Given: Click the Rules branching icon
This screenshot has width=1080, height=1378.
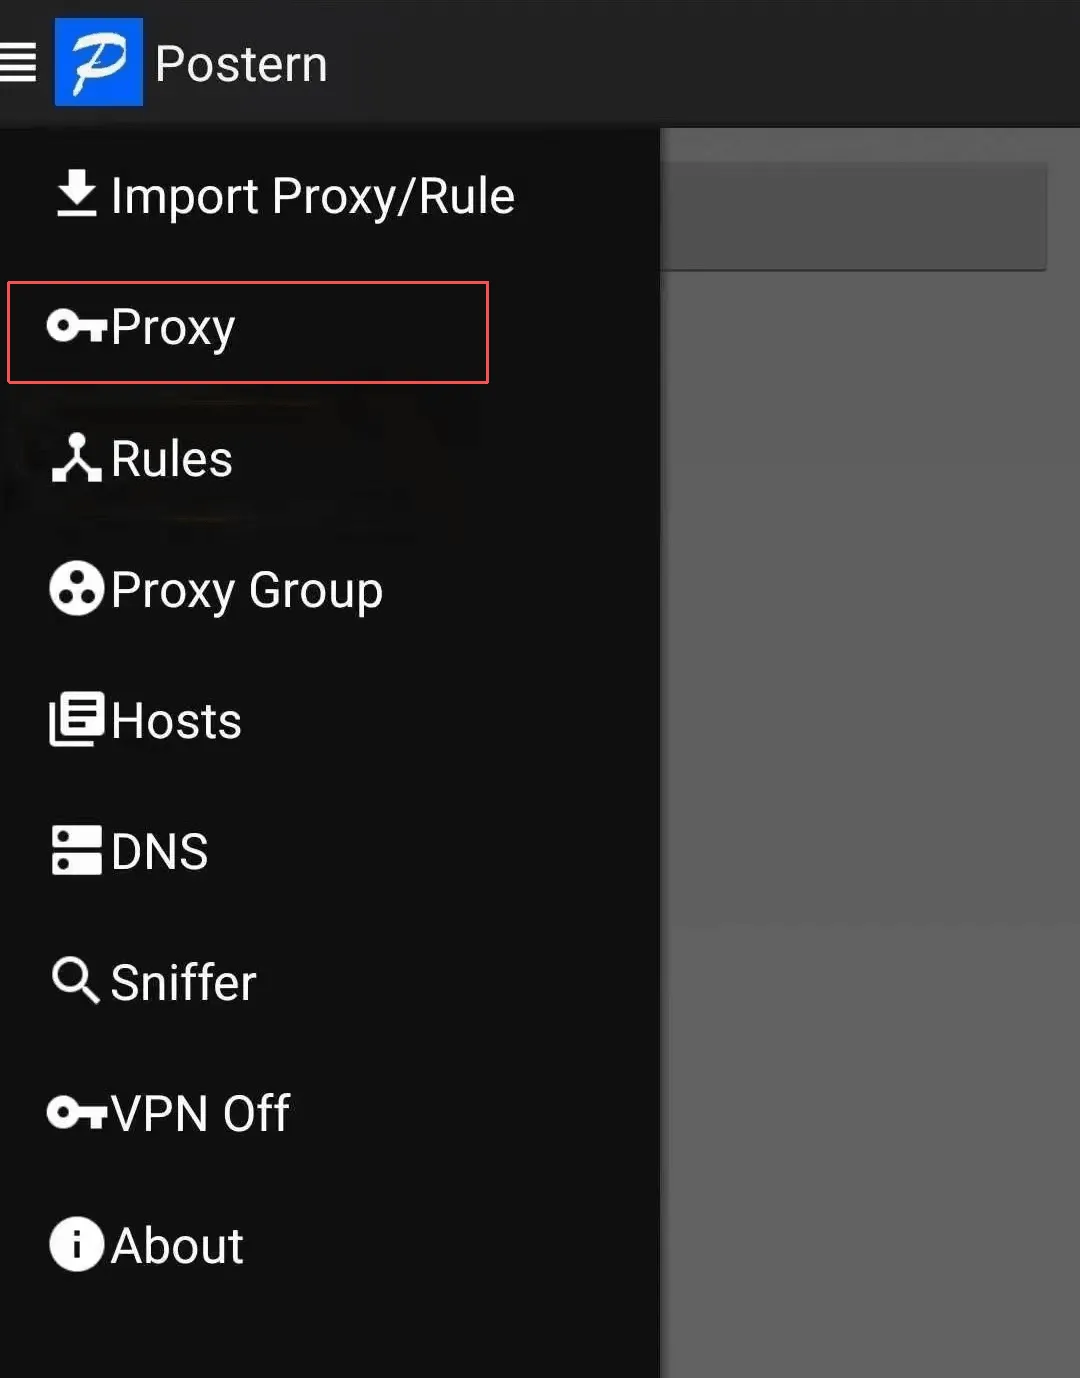Looking at the screenshot, I should point(76,459).
